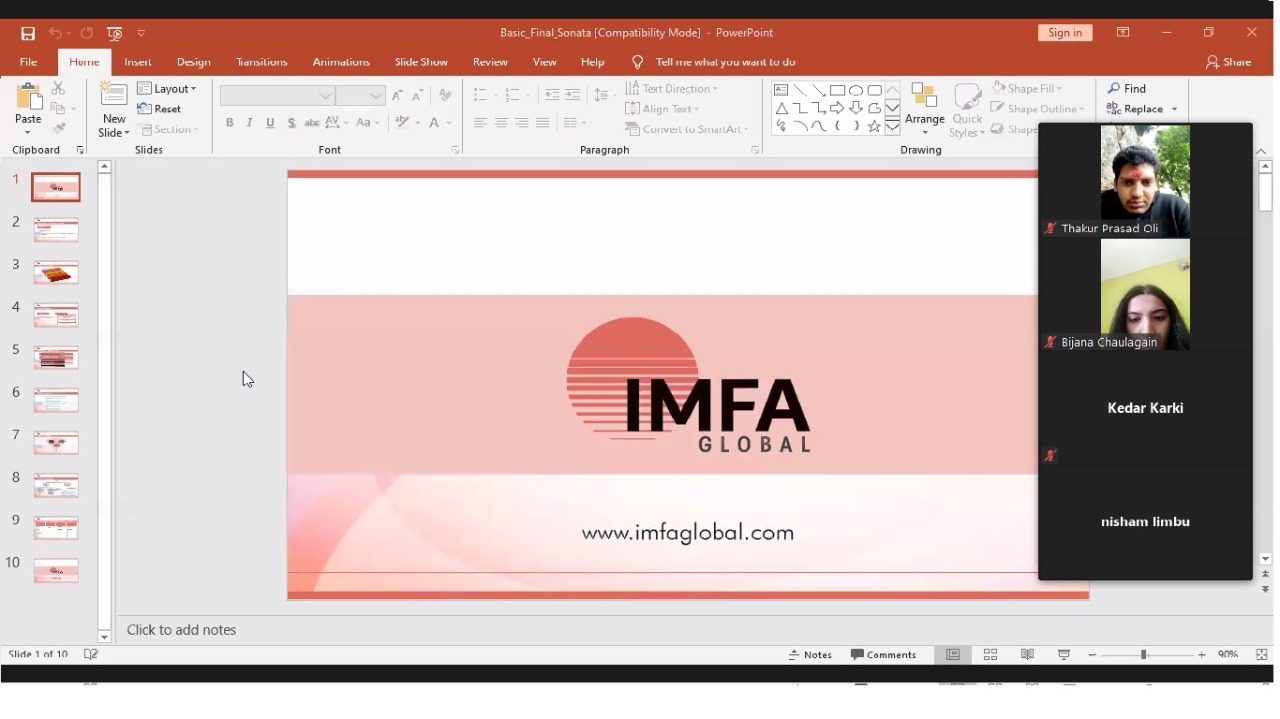The image size is (1280, 719).
Task: Click Clear All Formatting icon
Action: point(445,96)
